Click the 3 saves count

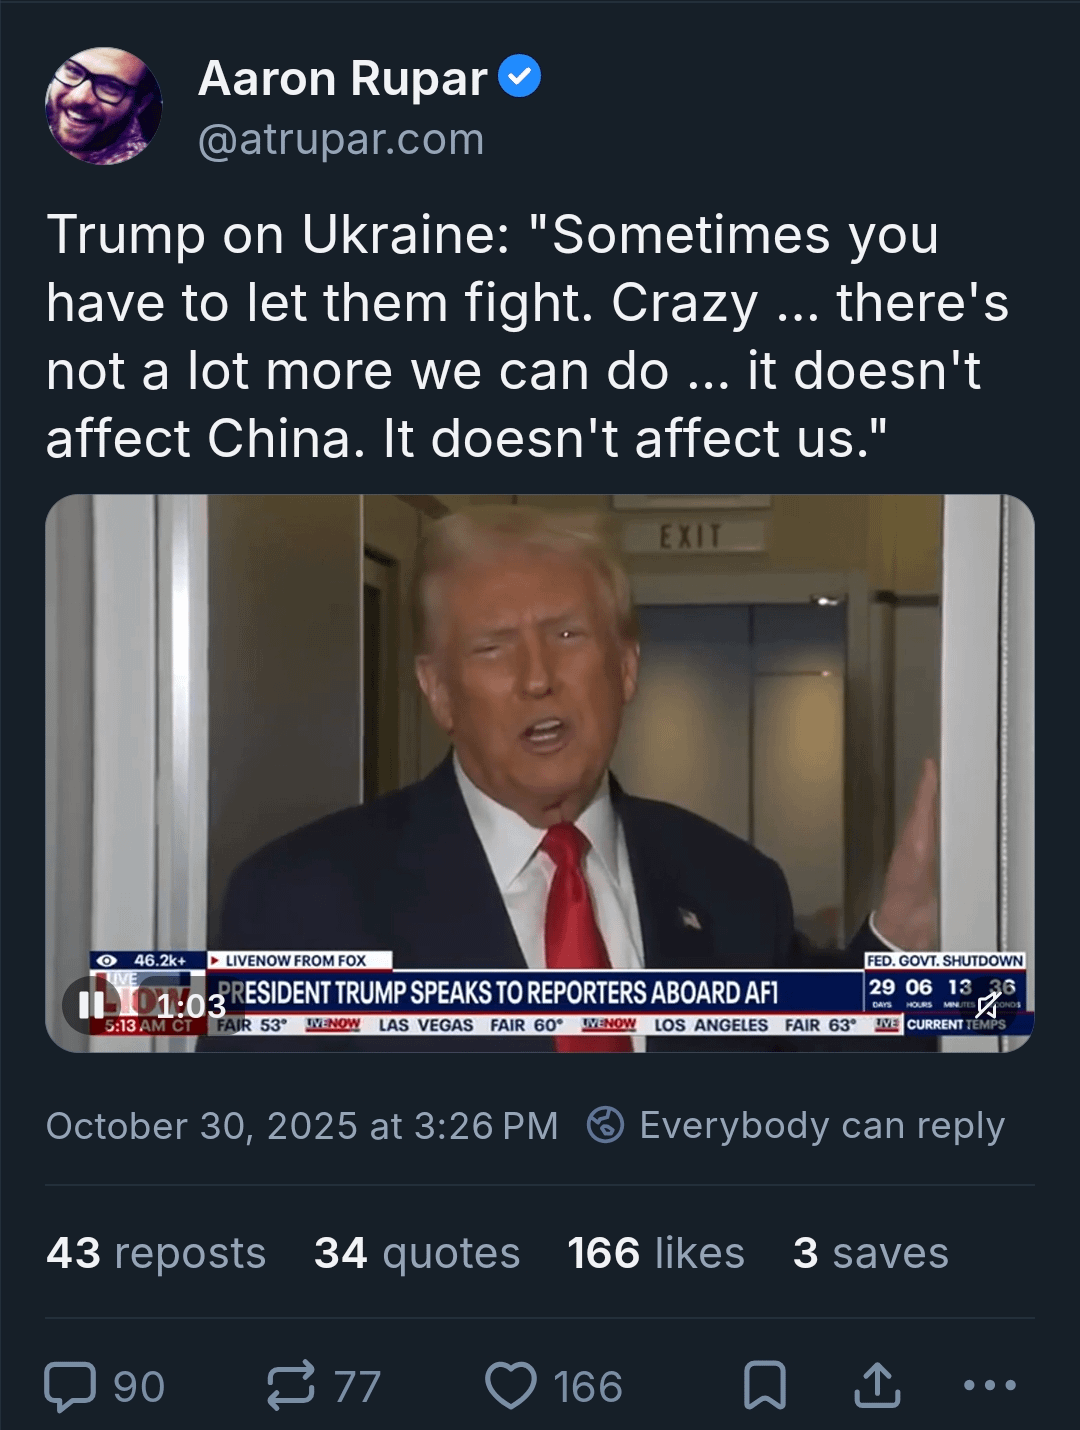pos(870,1253)
